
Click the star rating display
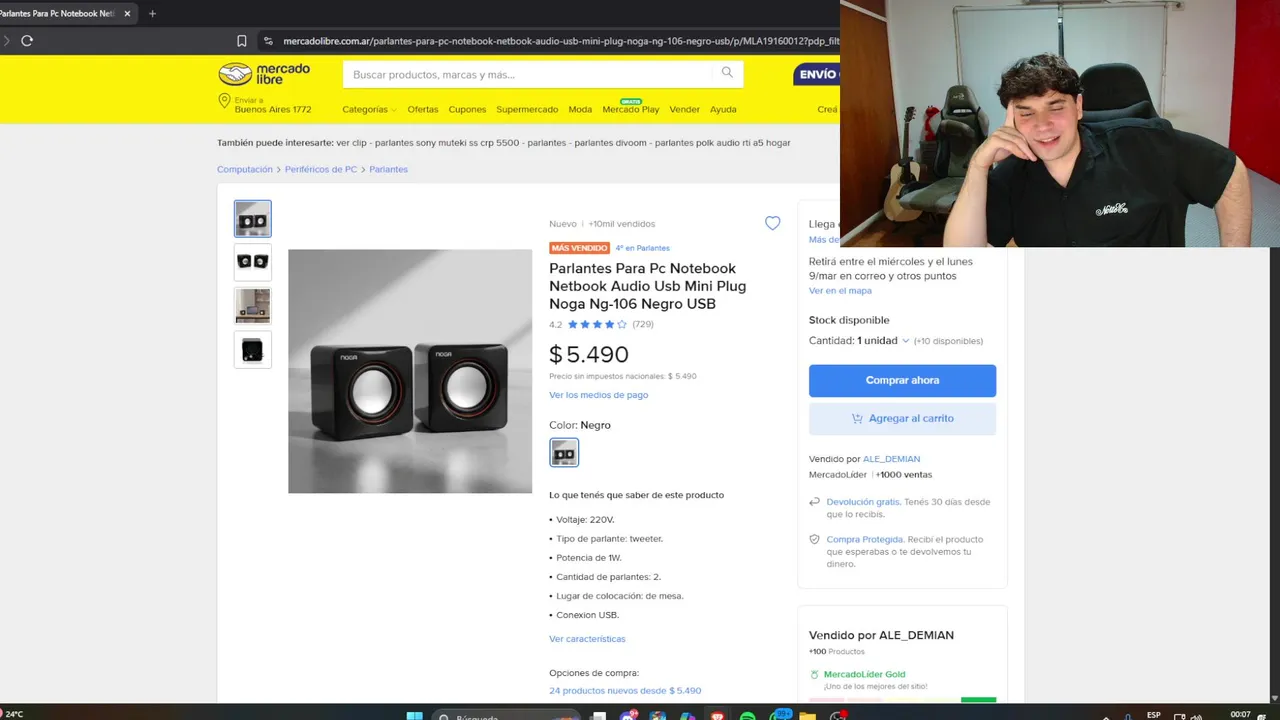click(x=597, y=324)
